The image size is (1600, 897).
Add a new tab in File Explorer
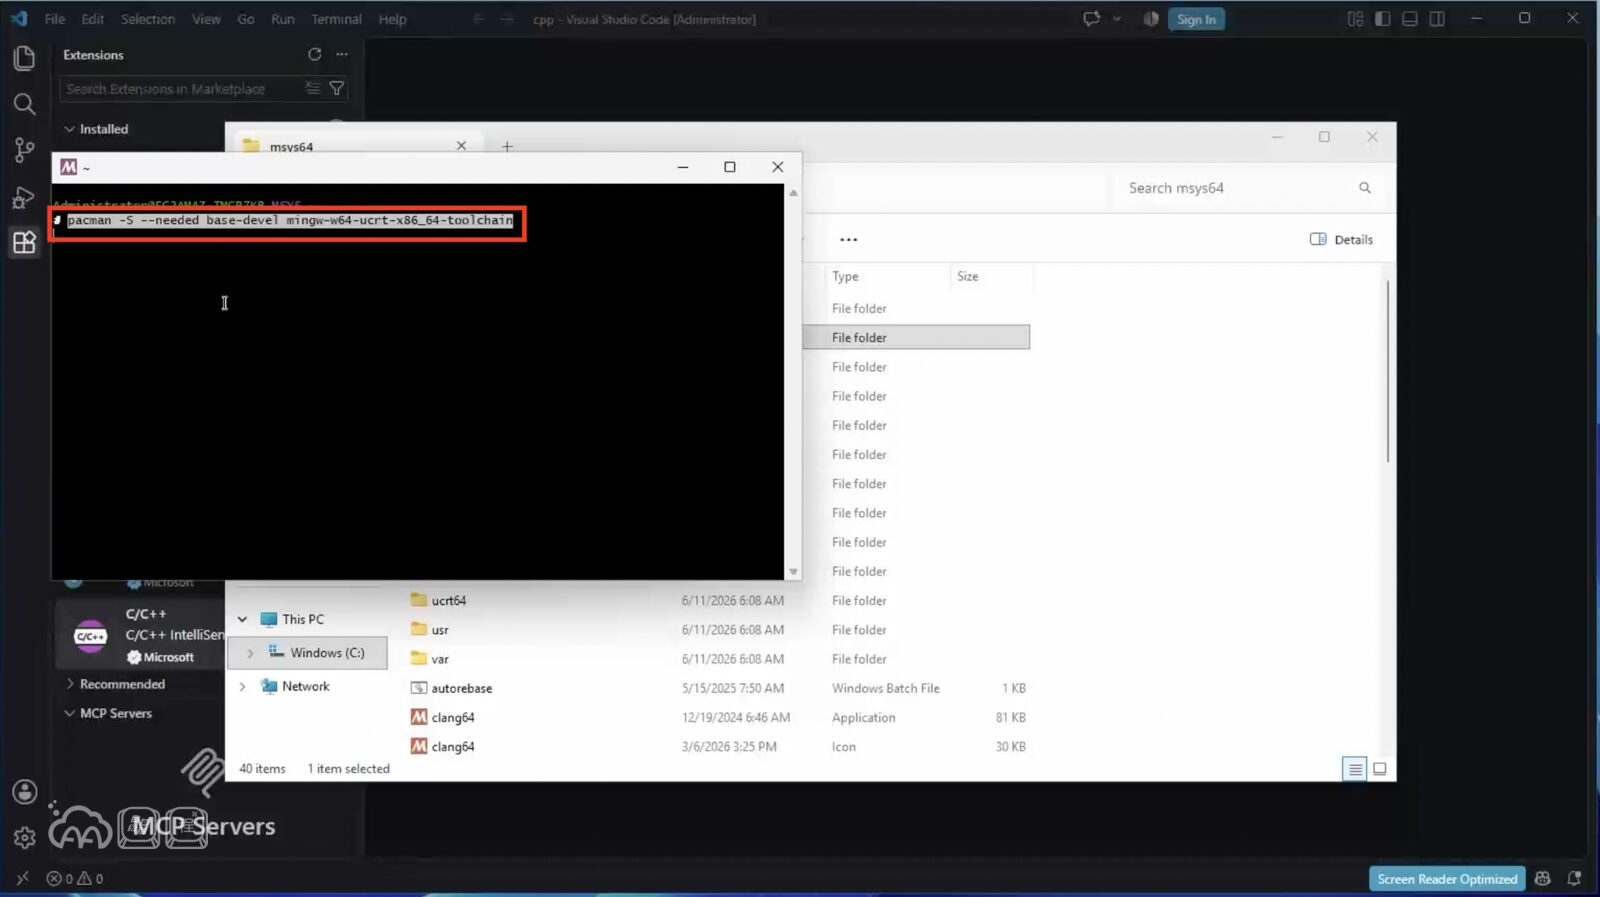(x=507, y=147)
